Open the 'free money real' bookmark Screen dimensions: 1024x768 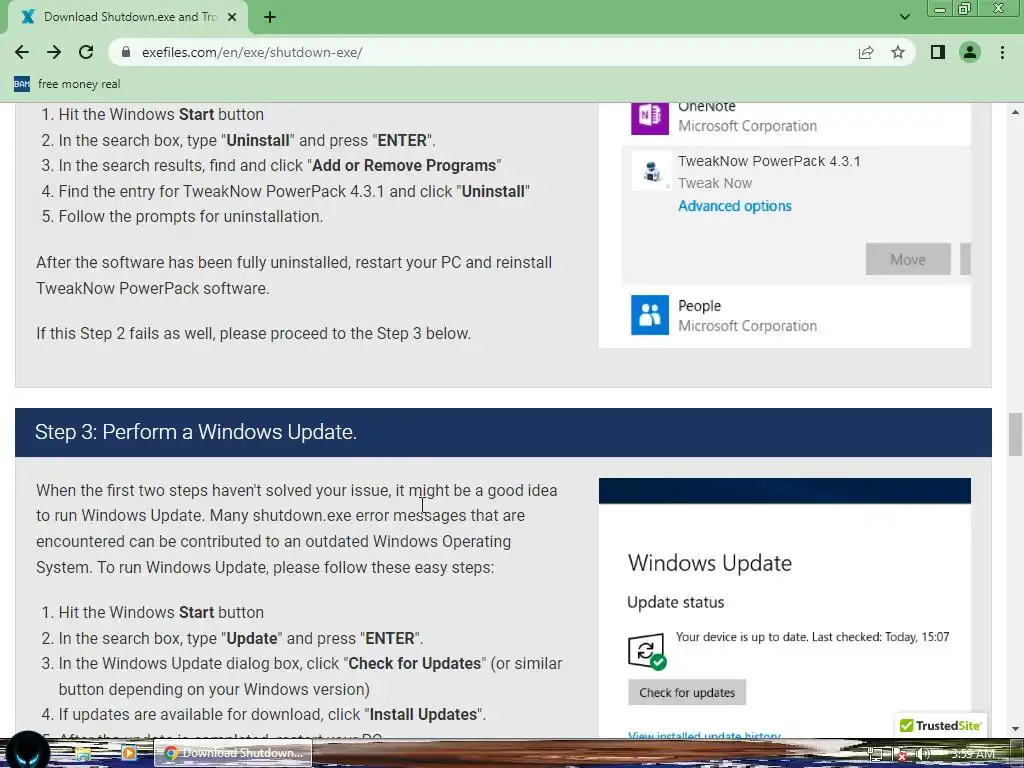tap(67, 84)
